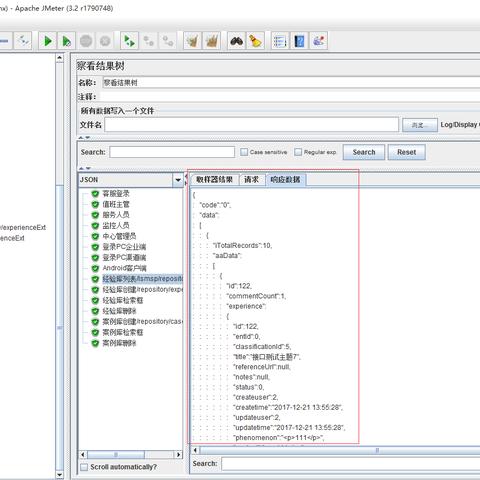Select 经验库创建 sample result
Image resolution: width=480 pixels, height=480 pixels.
click(142, 290)
